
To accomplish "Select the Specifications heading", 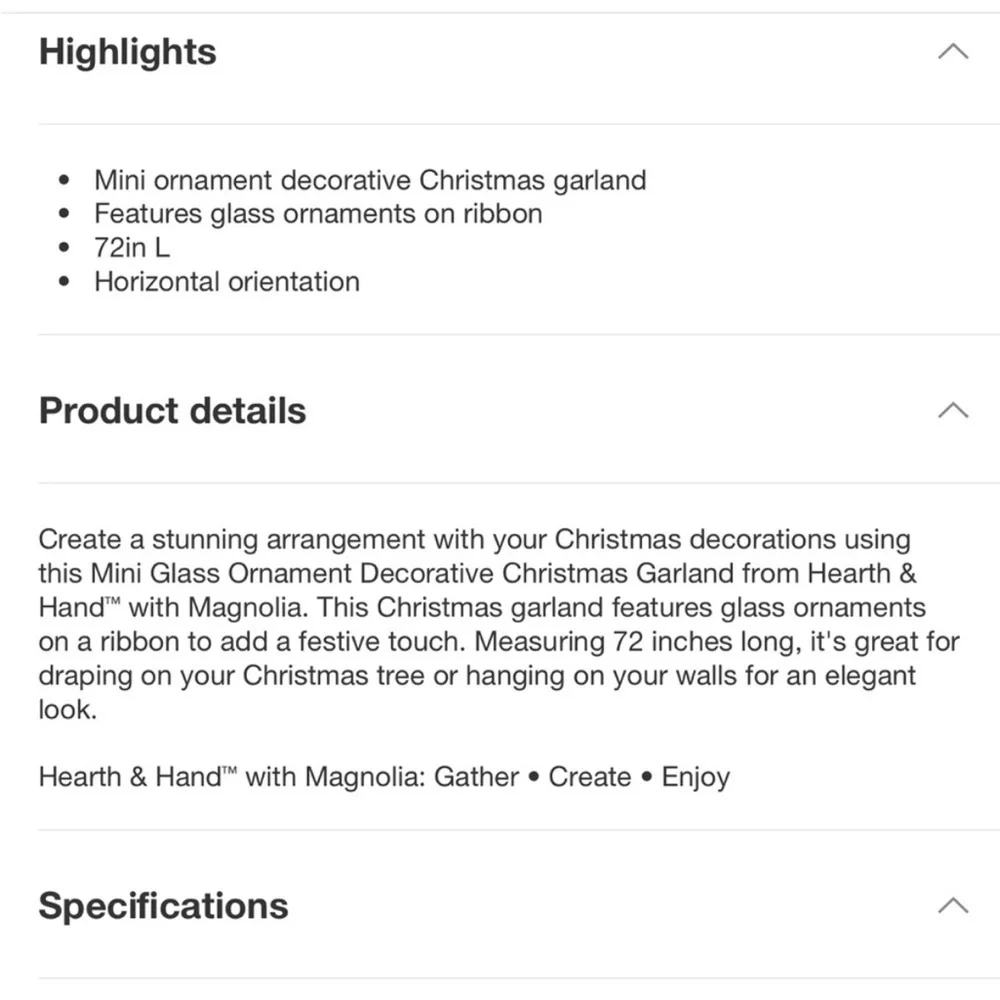I will 163,906.
